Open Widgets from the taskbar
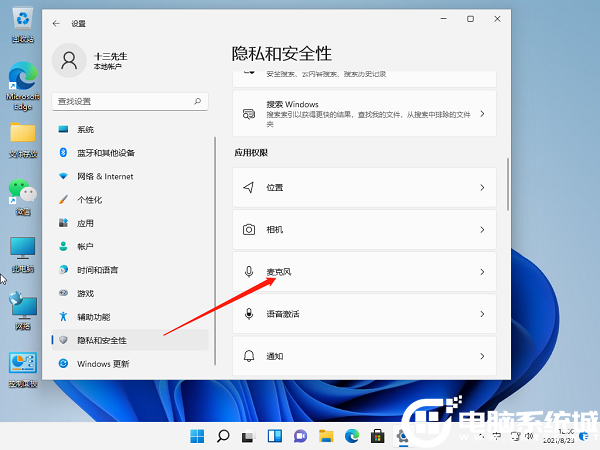The width and height of the screenshot is (600, 450). pyautogui.click(x=275, y=436)
